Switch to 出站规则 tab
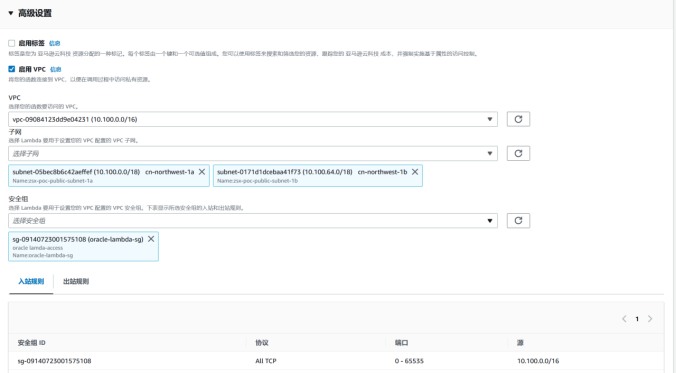This screenshot has width=676, height=373. 76,282
